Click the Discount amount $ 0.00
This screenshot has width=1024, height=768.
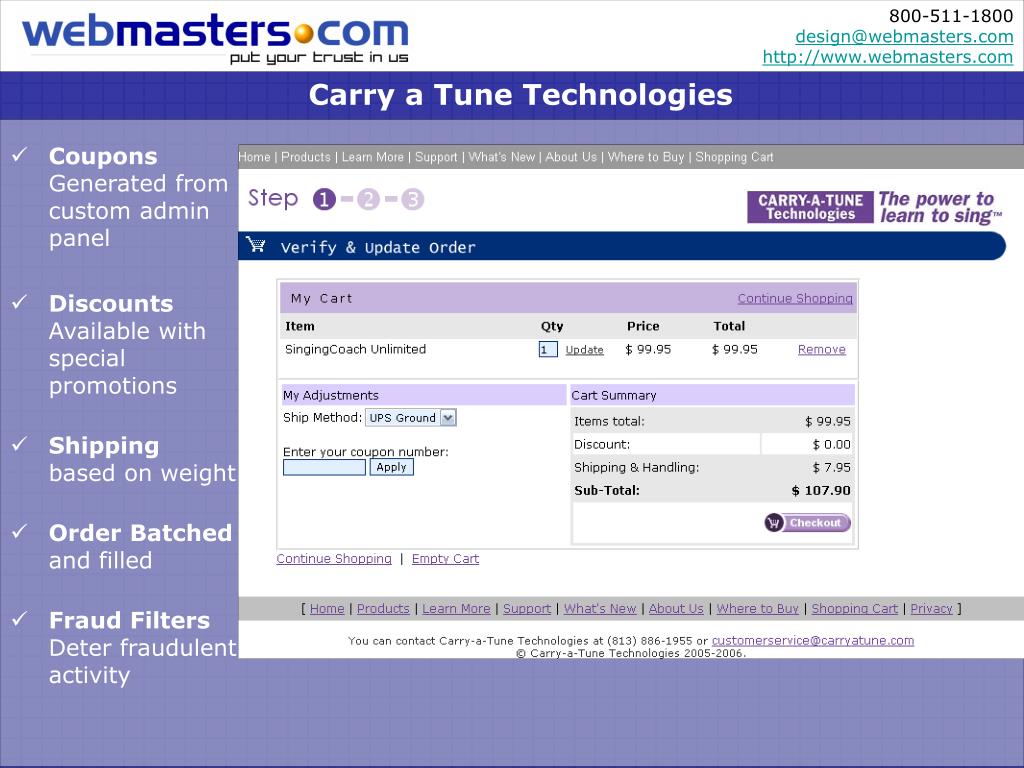[831, 445]
